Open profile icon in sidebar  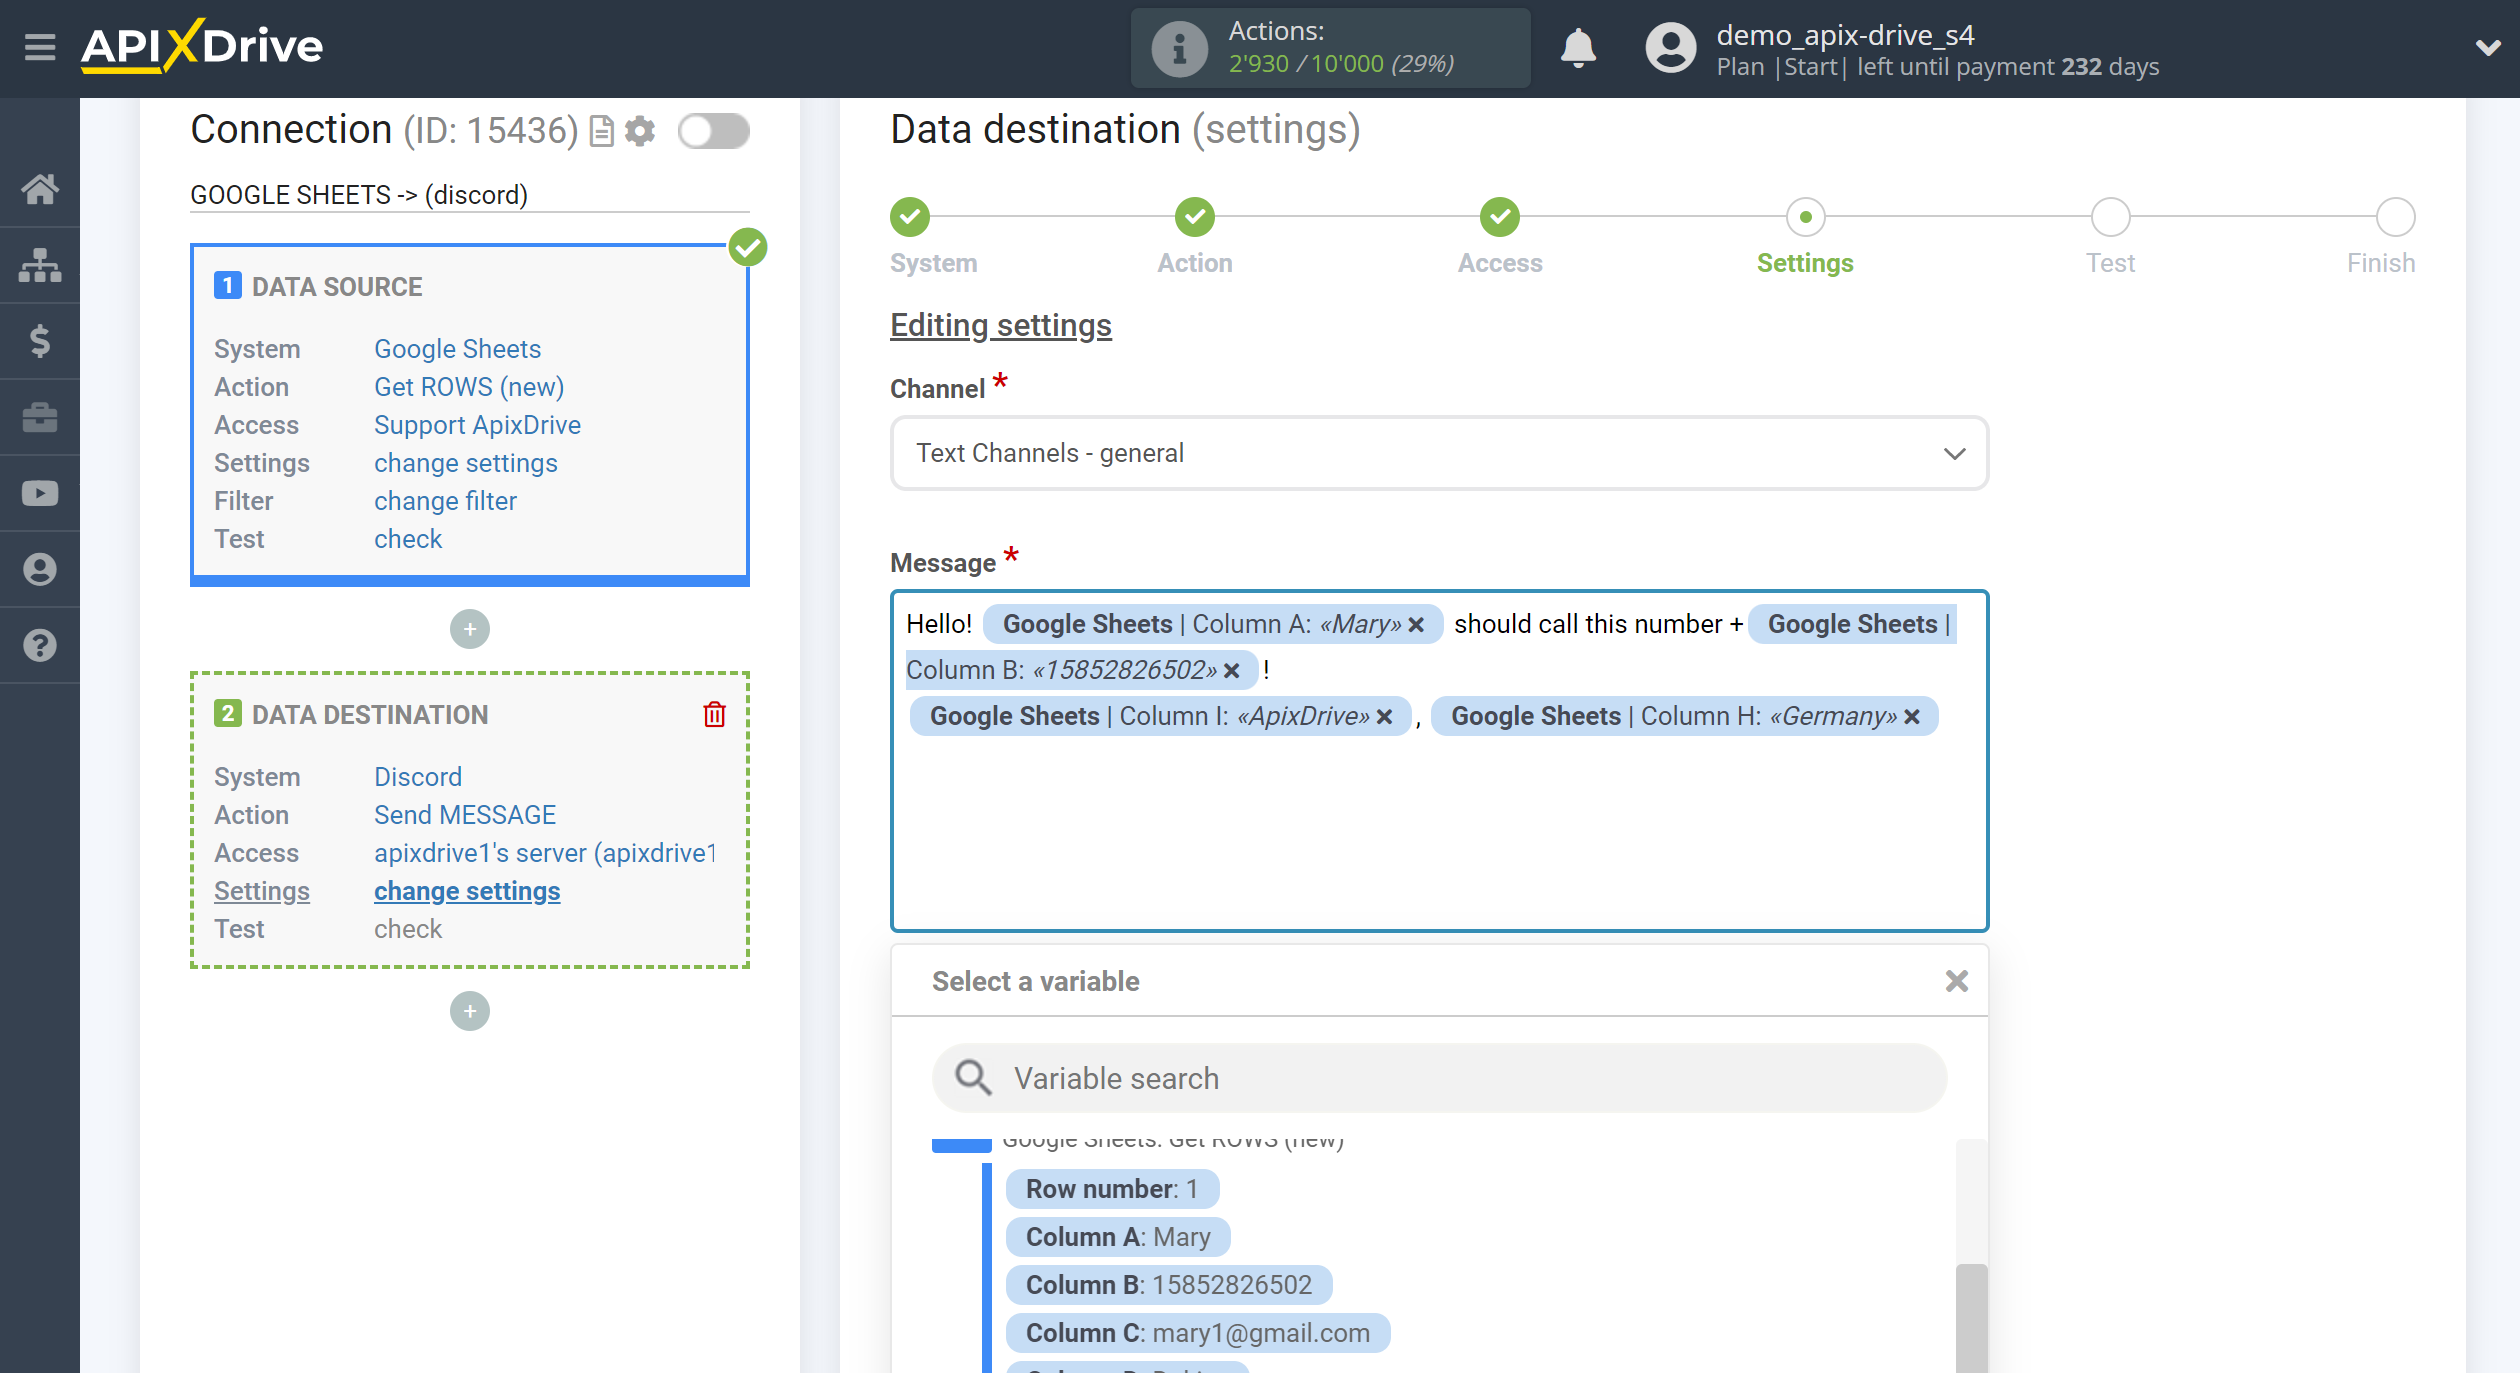pos(40,569)
